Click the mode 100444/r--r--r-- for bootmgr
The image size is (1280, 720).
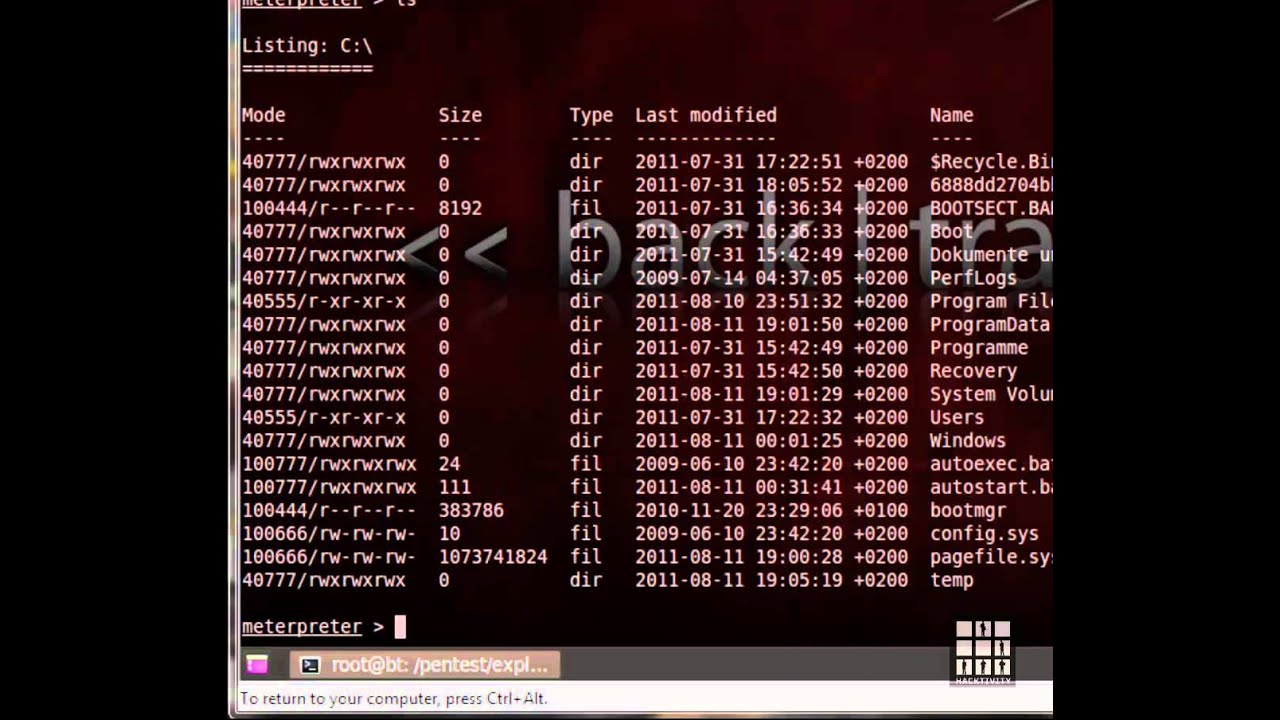(329, 511)
